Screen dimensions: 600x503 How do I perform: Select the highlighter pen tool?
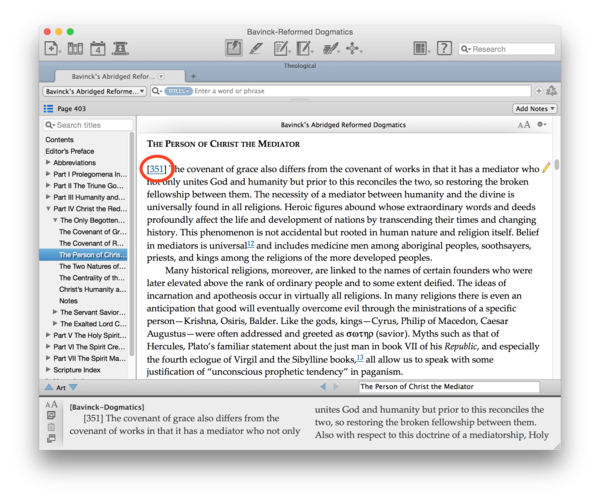(256, 49)
